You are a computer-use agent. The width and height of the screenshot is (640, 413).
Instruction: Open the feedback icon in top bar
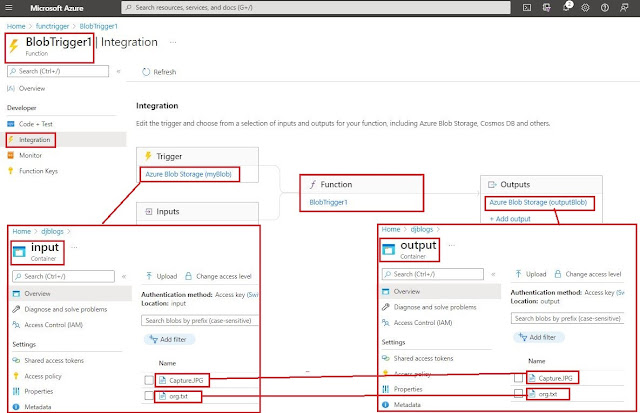pos(624,8)
